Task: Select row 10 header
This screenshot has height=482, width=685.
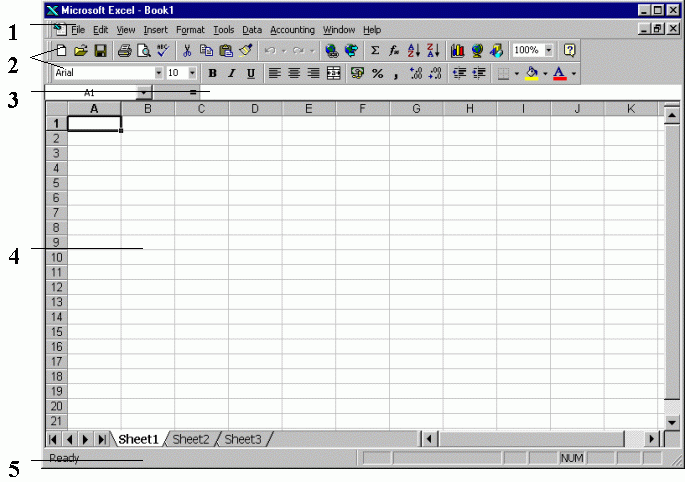Action: (x=56, y=257)
